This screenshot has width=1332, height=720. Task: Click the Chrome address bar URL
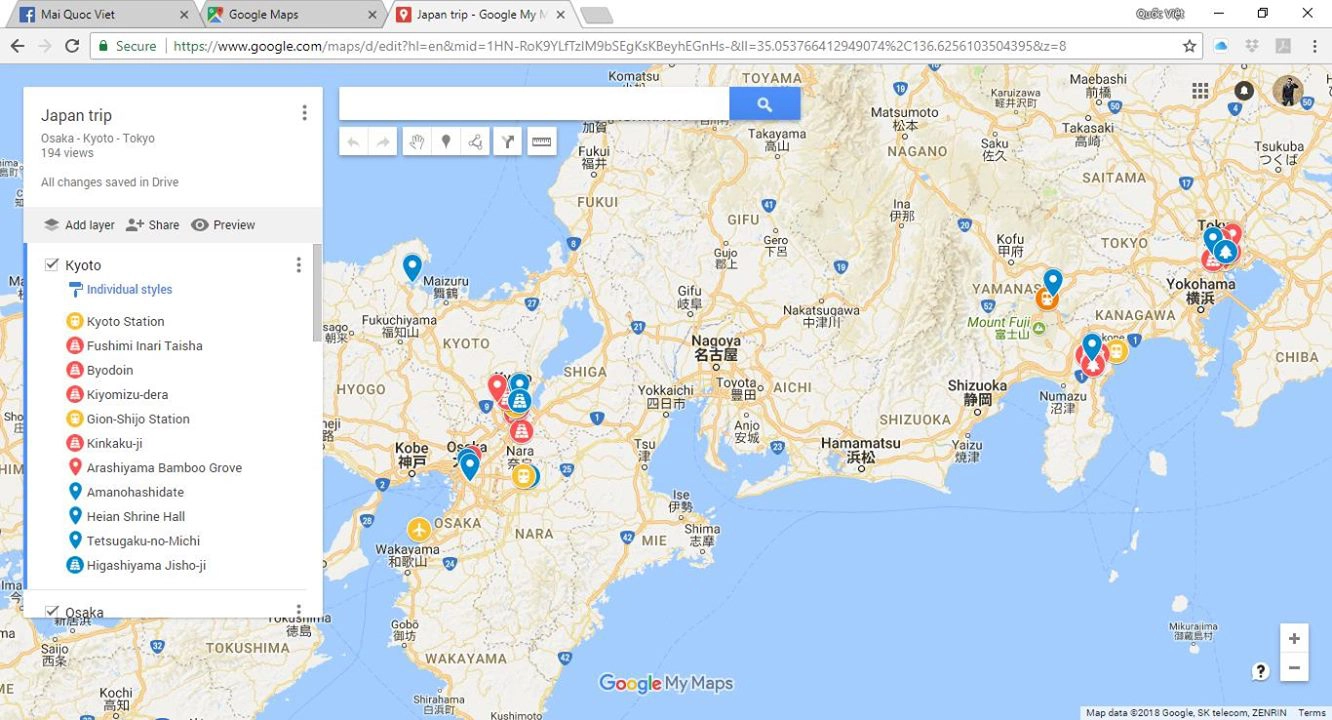(x=619, y=46)
